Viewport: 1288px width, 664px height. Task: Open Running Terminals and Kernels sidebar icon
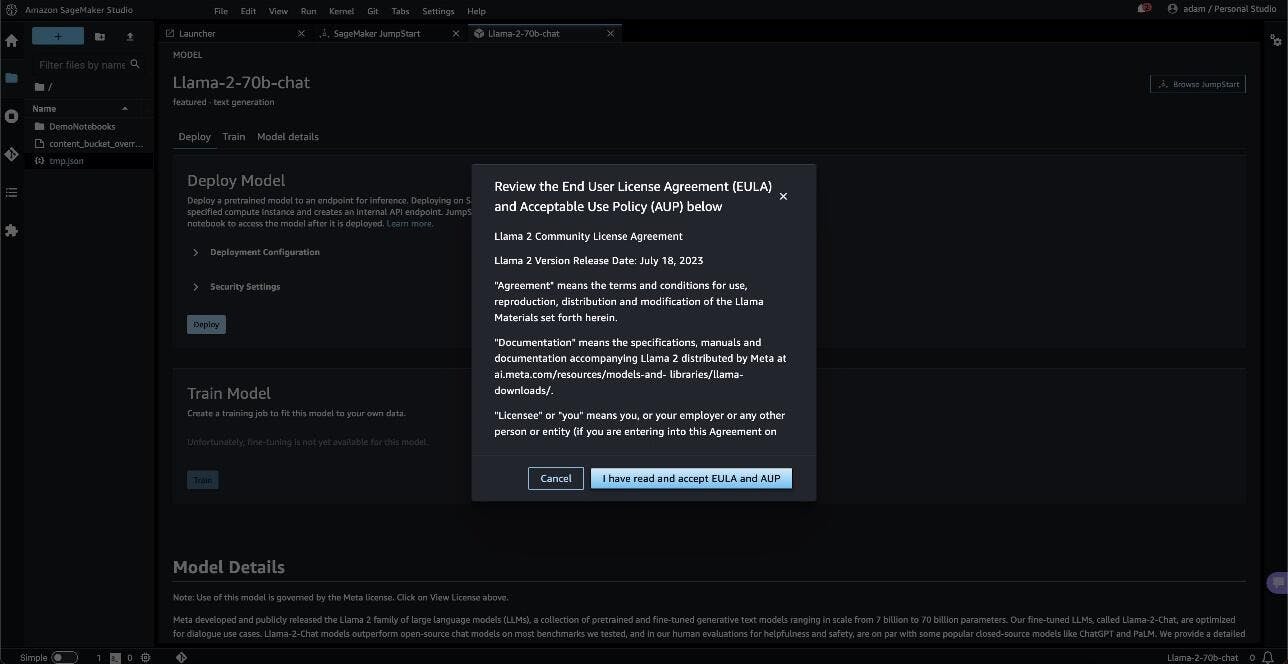[12, 116]
